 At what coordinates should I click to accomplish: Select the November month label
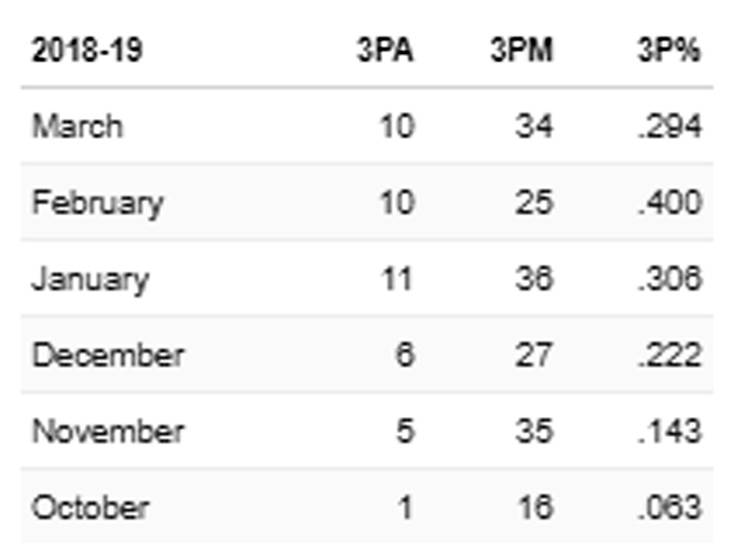point(108,431)
